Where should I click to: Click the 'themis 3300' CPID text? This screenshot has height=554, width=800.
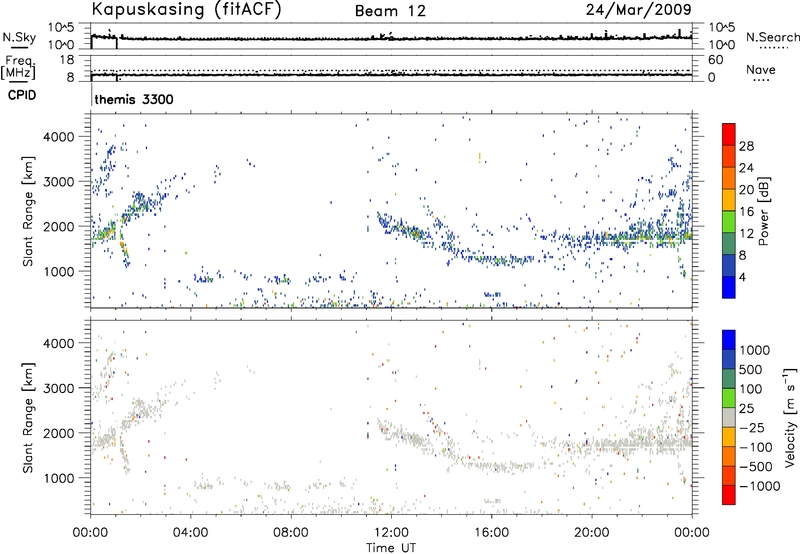click(x=134, y=99)
